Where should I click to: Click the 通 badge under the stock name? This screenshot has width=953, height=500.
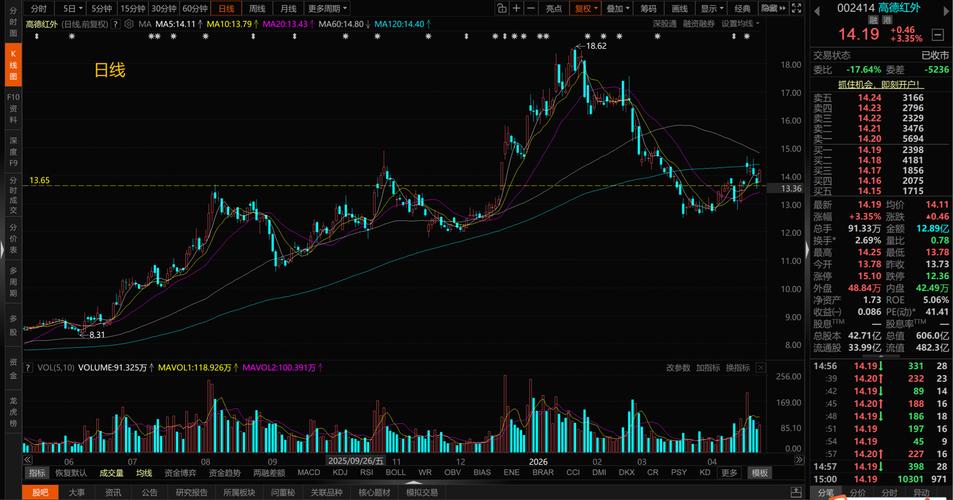coord(887,20)
